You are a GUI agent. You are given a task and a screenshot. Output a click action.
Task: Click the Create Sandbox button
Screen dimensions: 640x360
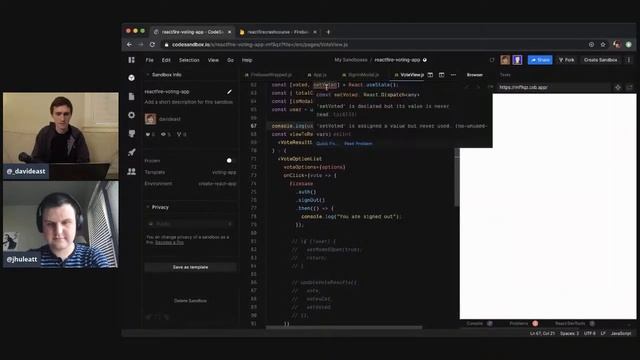pos(600,60)
